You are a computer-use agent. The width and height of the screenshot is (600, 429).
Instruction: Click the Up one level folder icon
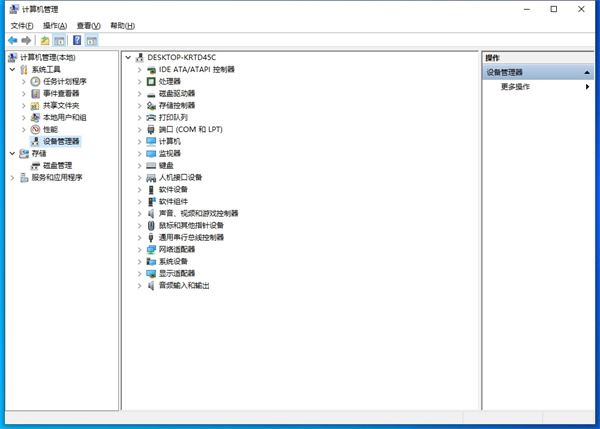(45, 40)
